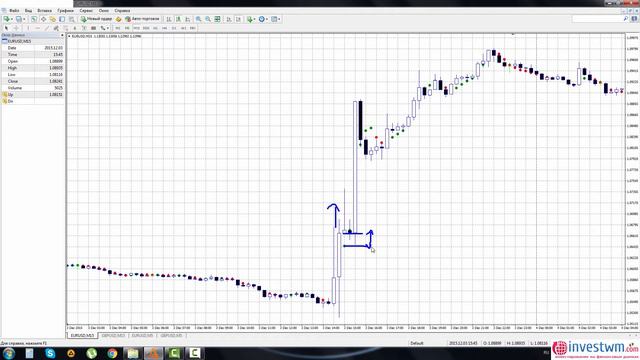Open uTorrent from the taskbar
Screen dimensions: 640x360
tap(91, 353)
